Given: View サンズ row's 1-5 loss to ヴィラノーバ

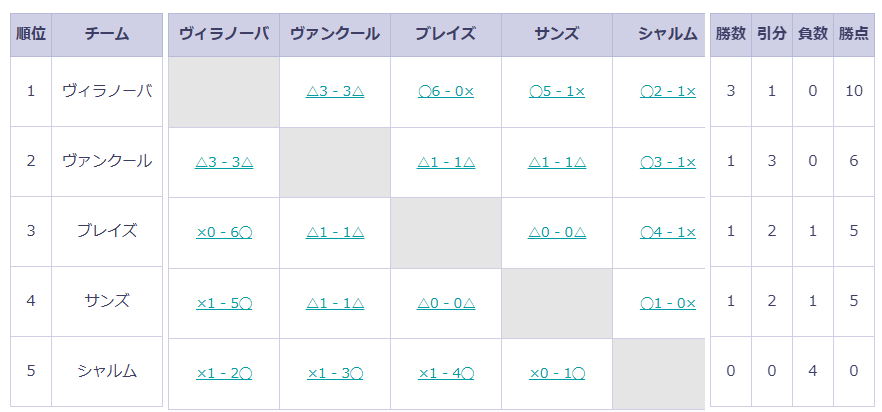Looking at the screenshot, I should [224, 302].
